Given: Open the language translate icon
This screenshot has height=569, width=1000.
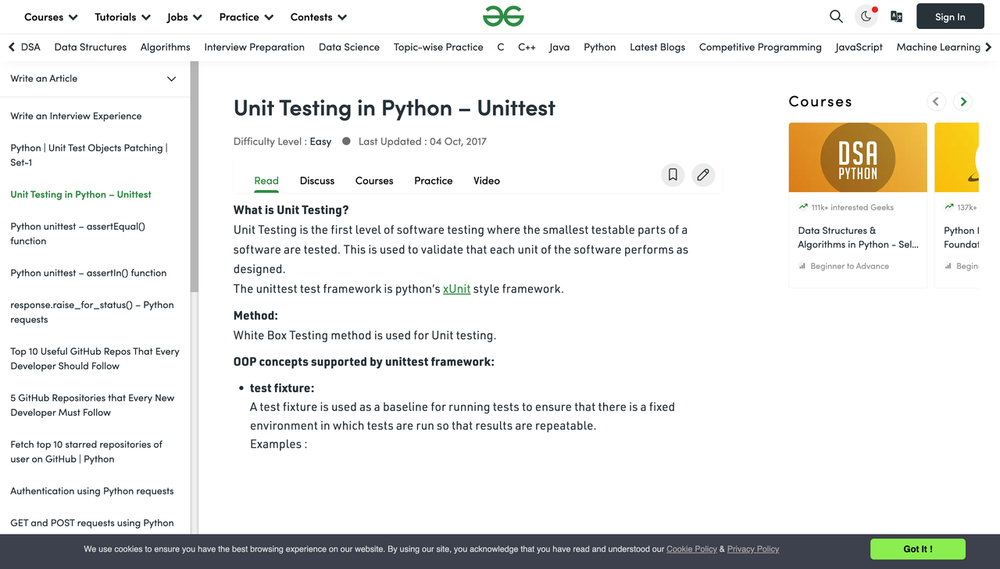Looking at the screenshot, I should point(896,16).
